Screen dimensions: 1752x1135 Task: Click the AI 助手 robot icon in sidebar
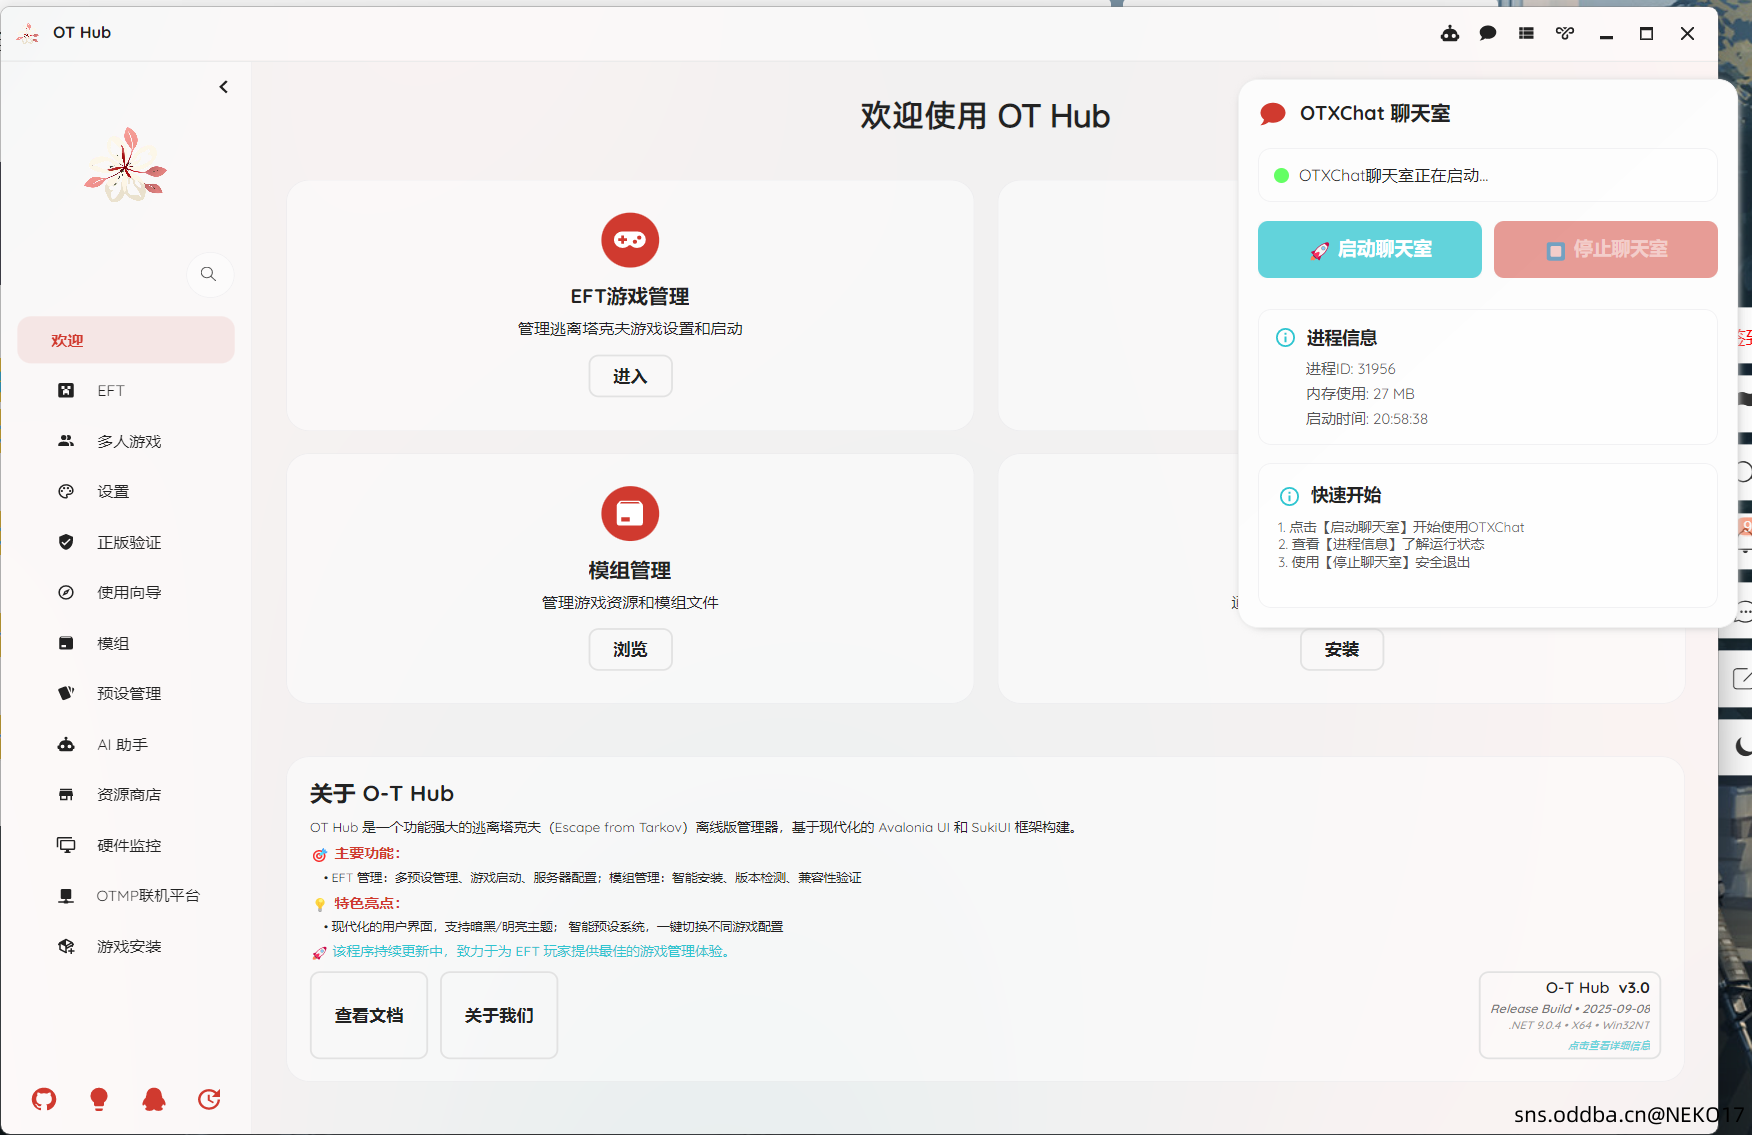66,745
